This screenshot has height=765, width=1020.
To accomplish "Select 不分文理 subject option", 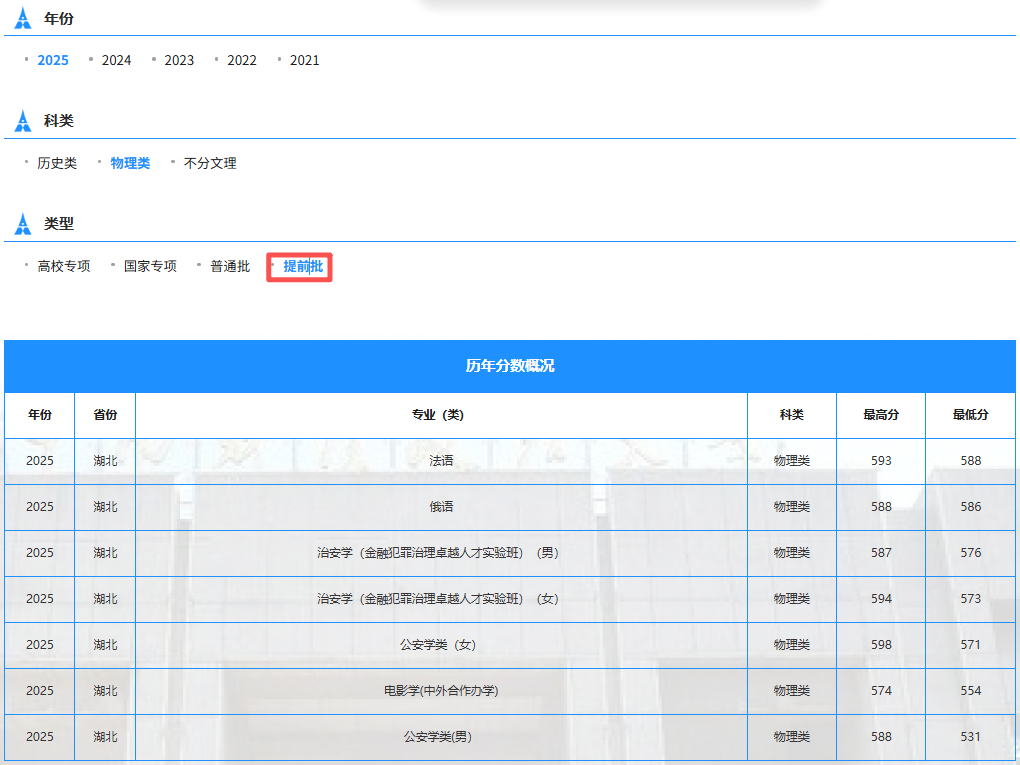I will point(210,163).
